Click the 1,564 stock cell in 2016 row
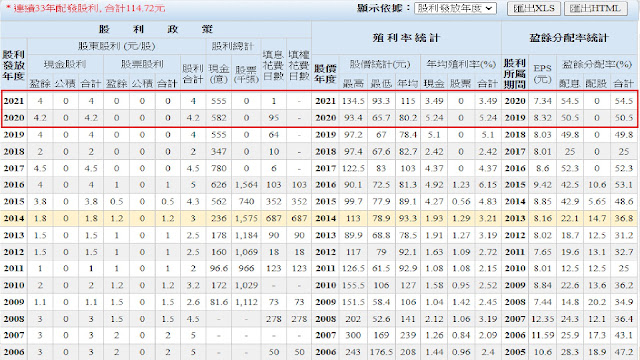640x360 pixels. (x=246, y=185)
